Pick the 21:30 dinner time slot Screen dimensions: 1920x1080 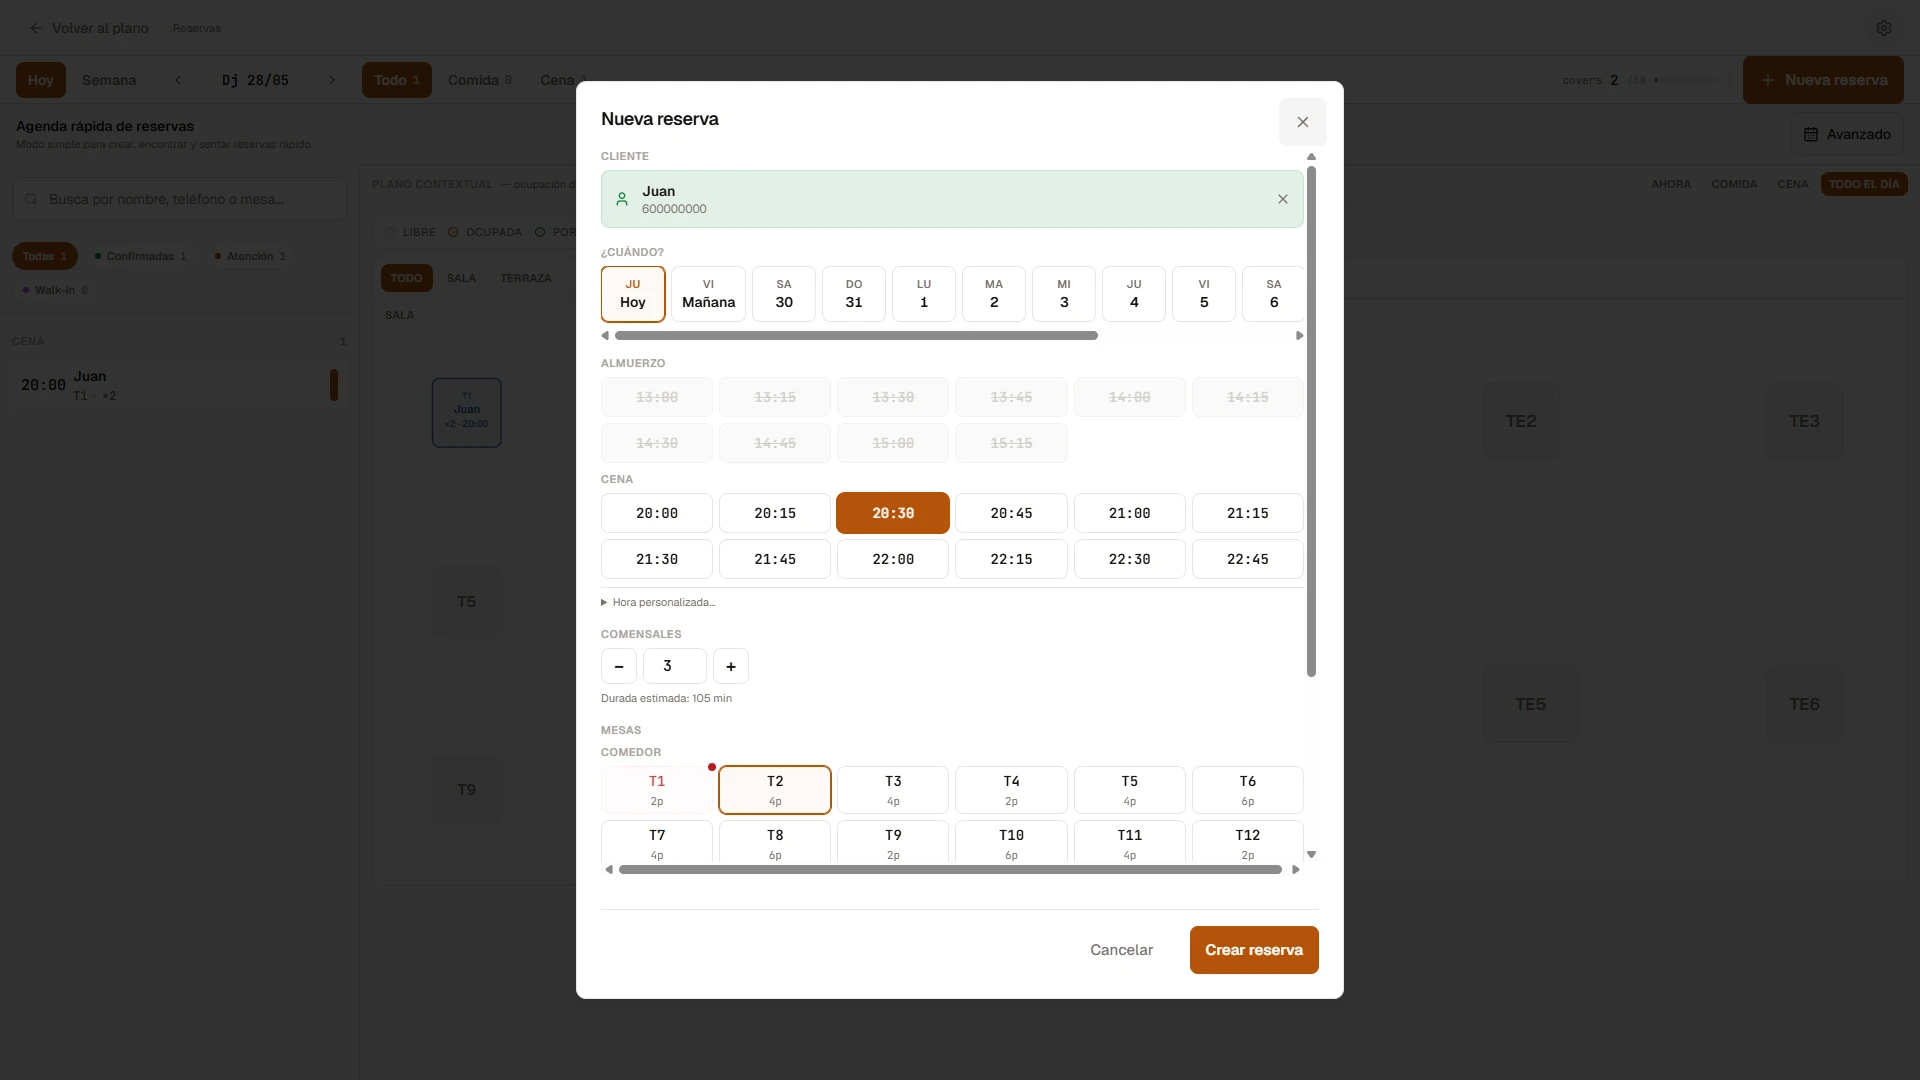click(x=657, y=559)
